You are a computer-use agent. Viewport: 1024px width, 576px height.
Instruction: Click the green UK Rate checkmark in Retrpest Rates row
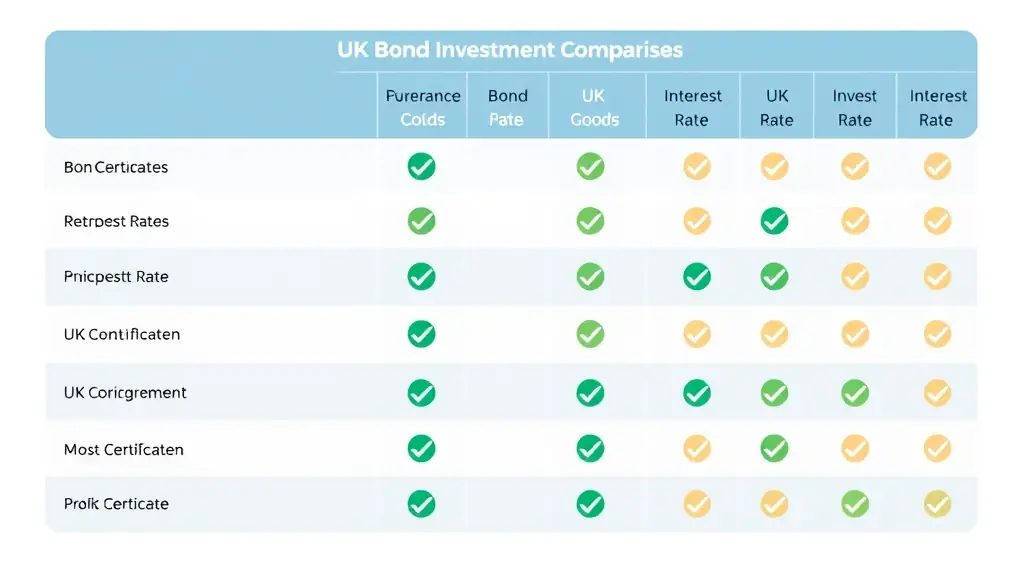(x=774, y=221)
